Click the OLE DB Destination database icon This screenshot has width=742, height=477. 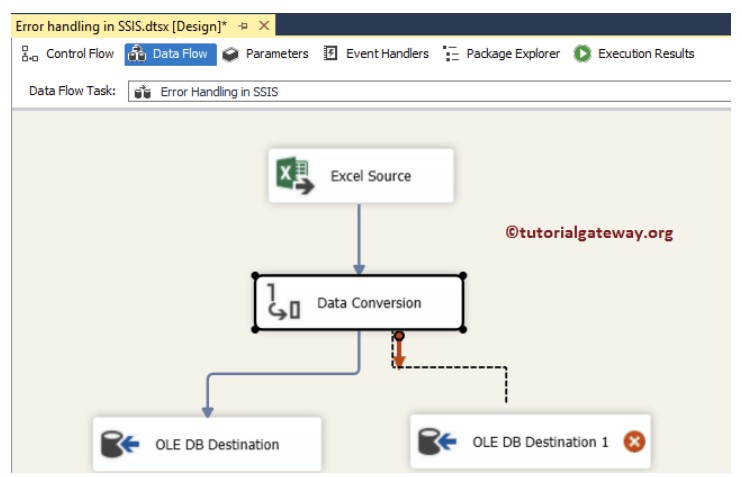(120, 444)
